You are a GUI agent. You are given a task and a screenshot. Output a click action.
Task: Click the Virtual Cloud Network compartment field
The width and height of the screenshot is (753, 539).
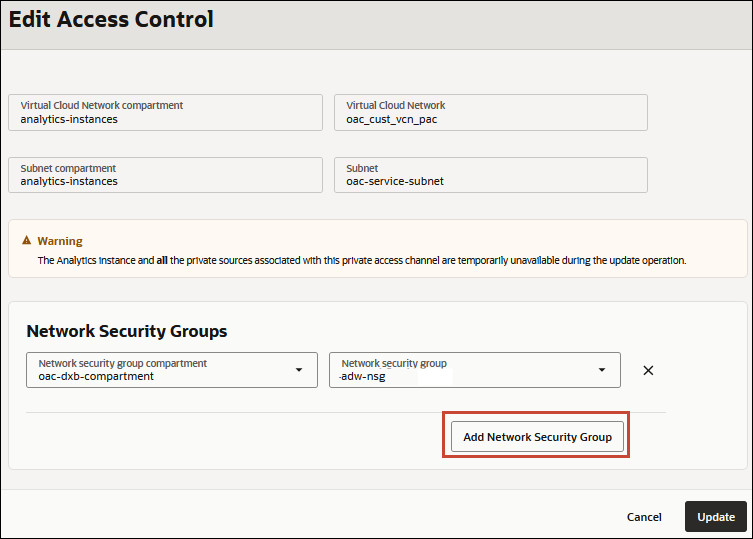pyautogui.click(x=165, y=112)
